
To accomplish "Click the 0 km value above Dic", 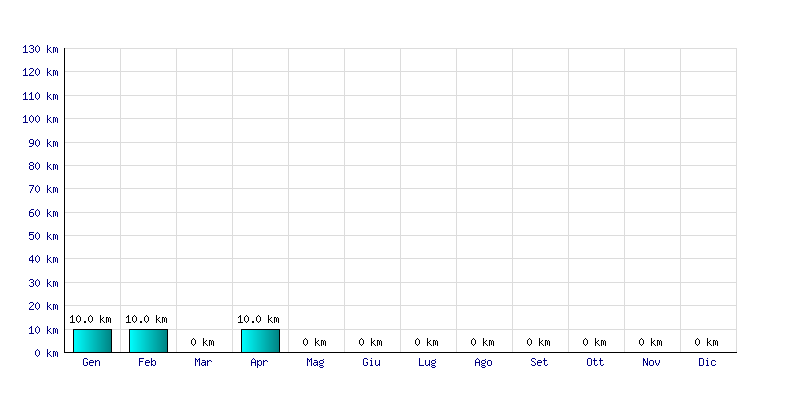I will 706,342.
